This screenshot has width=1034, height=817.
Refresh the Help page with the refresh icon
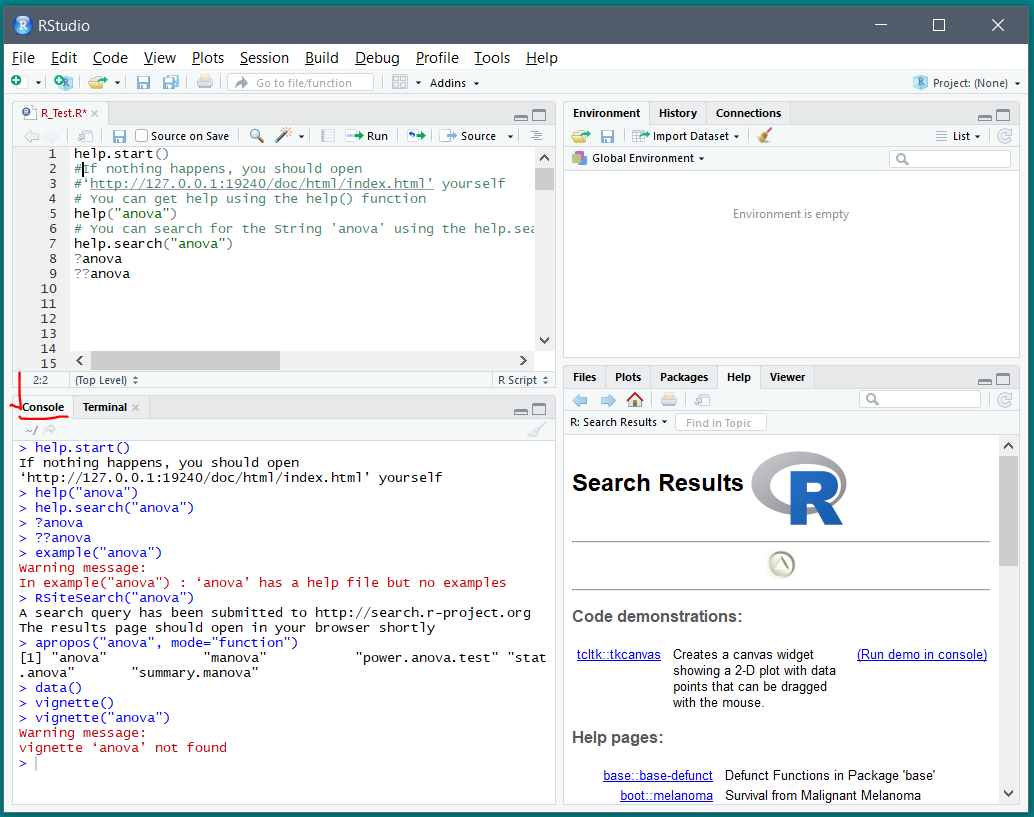pyautogui.click(x=1004, y=400)
